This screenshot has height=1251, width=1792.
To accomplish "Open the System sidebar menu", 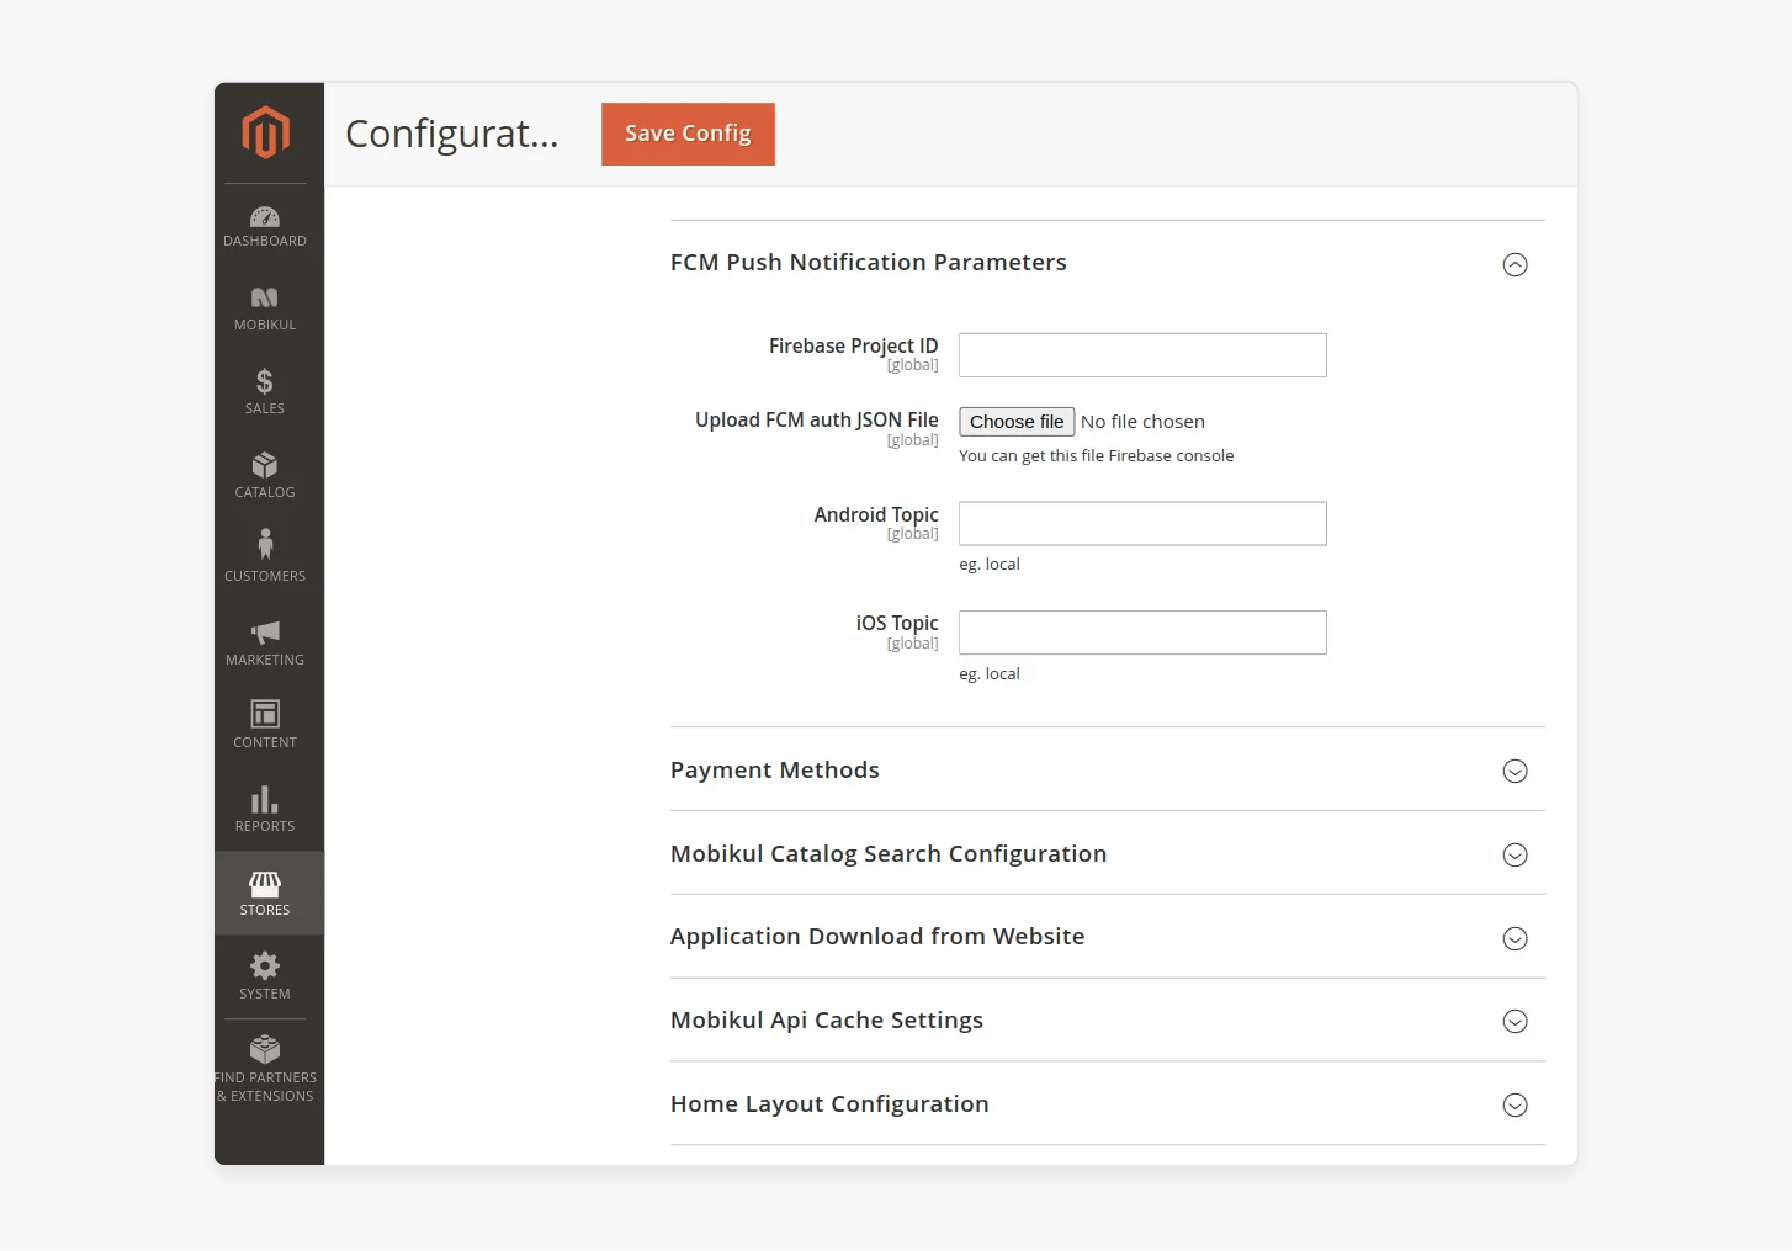I will click(265, 977).
